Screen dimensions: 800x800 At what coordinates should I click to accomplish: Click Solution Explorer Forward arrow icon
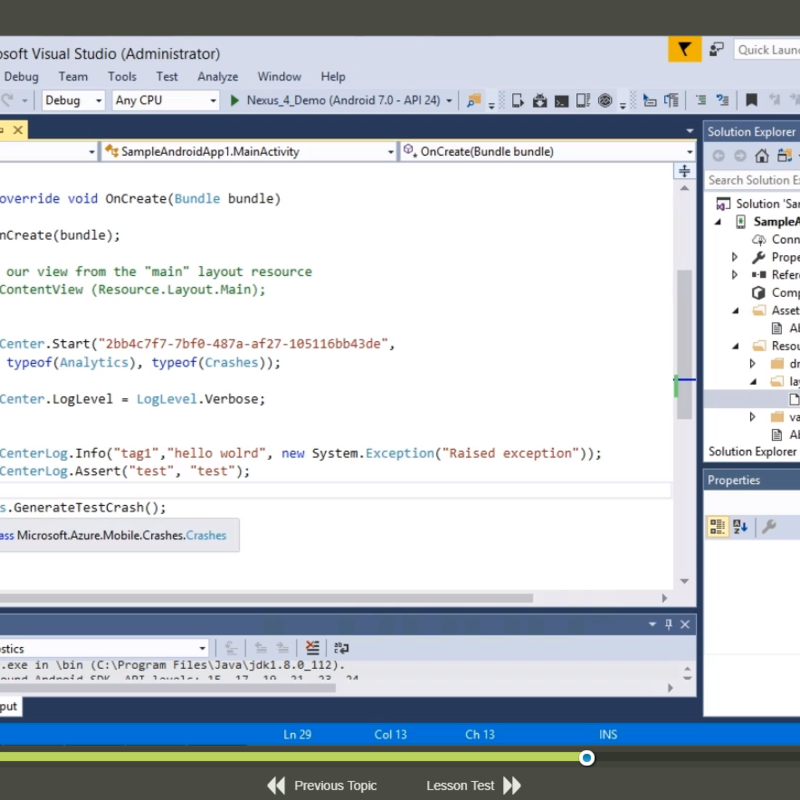coord(740,156)
